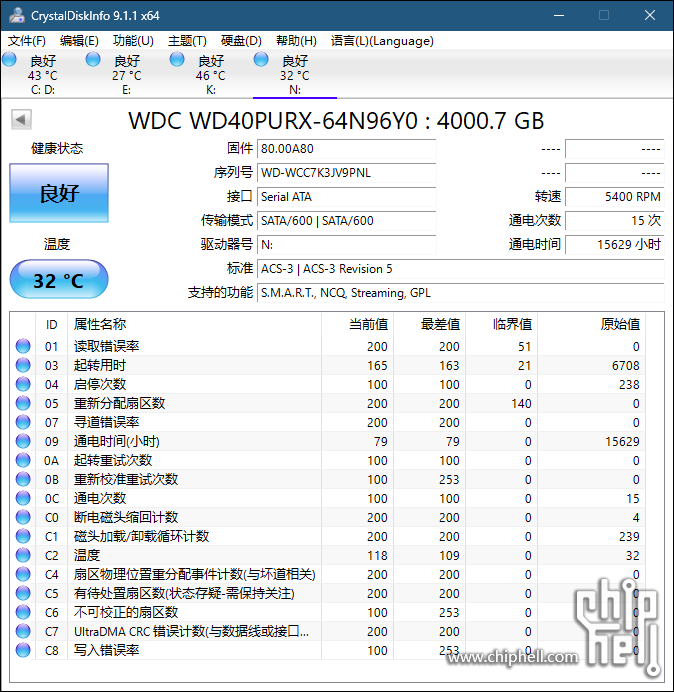Viewport: 674px width, 692px height.
Task: Click the rotation speed field 5400 RPM
Action: pos(614,196)
